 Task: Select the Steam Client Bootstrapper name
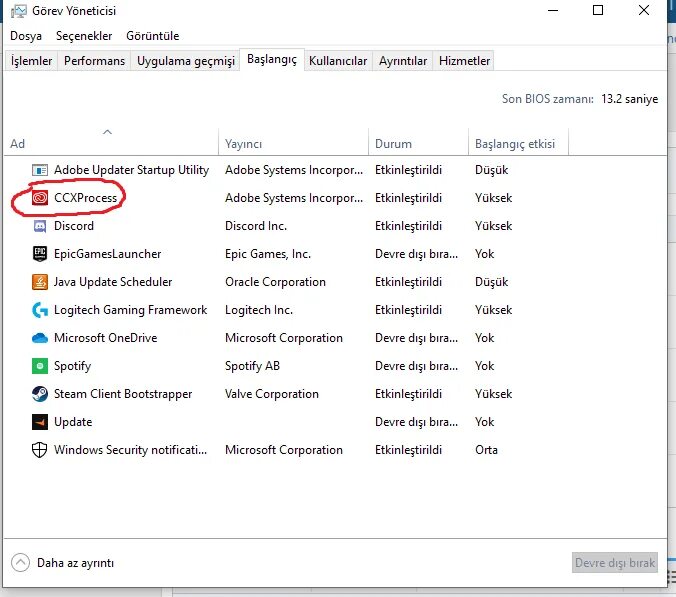pyautogui.click(x=123, y=394)
